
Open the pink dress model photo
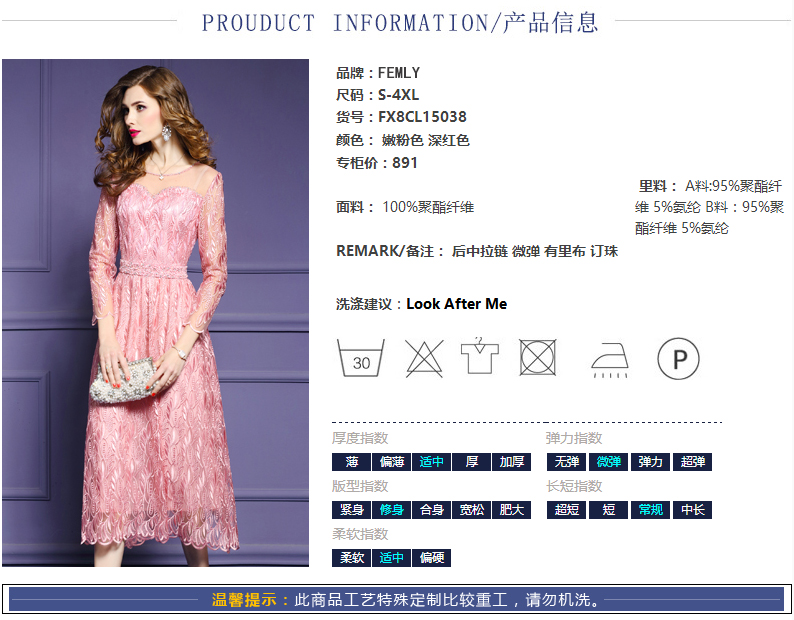pyautogui.click(x=155, y=313)
